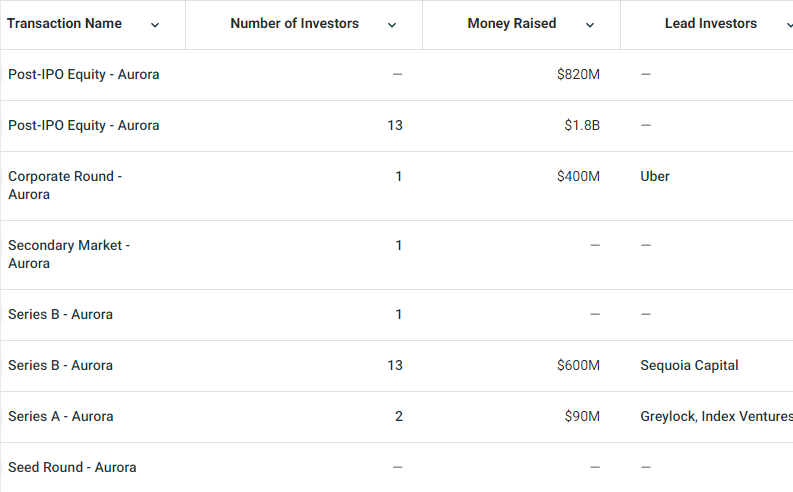Open Seed Round - Aurora transaction

click(x=72, y=467)
